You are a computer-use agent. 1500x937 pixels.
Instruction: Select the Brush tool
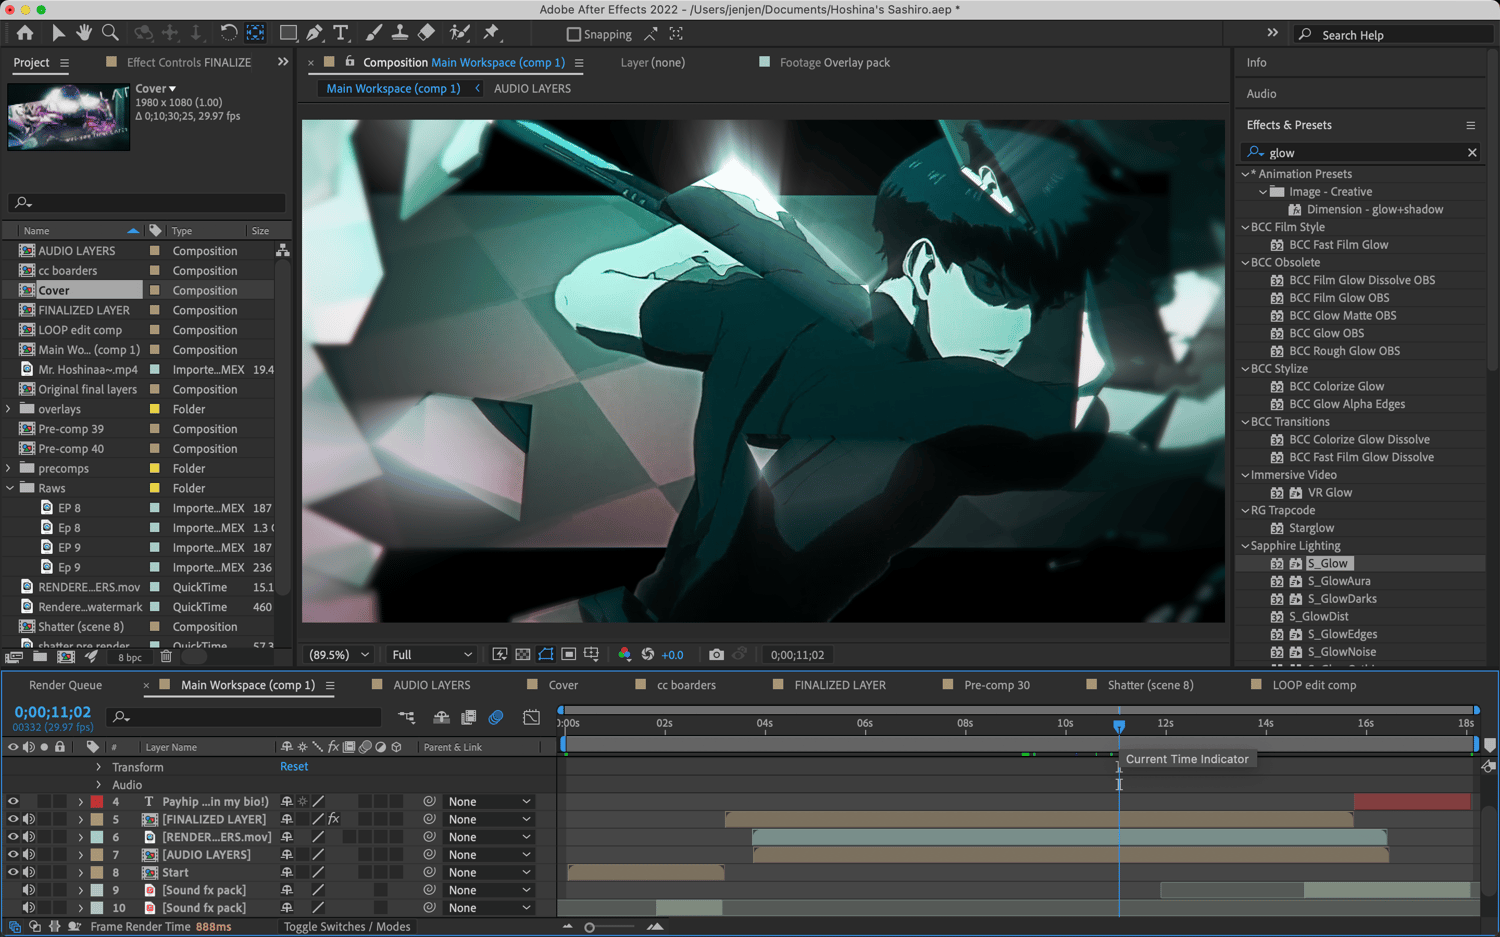tap(373, 34)
